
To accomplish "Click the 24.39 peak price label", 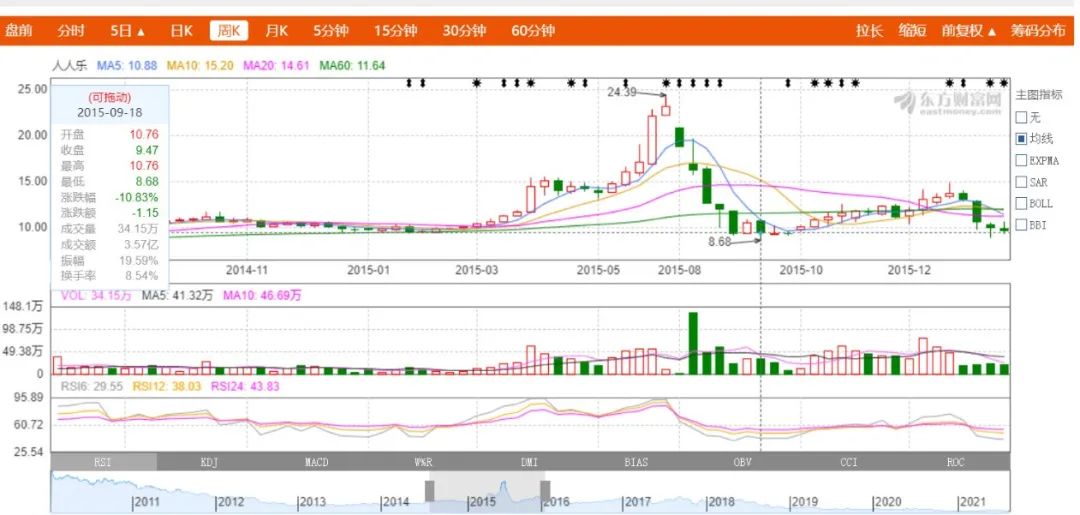I will [622, 92].
